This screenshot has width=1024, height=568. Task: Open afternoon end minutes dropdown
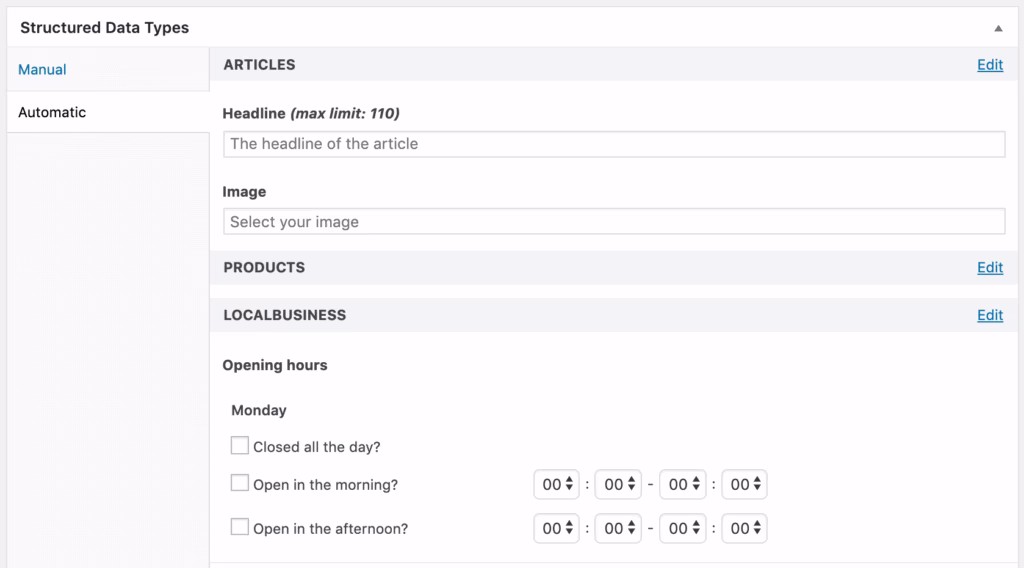[x=744, y=528]
